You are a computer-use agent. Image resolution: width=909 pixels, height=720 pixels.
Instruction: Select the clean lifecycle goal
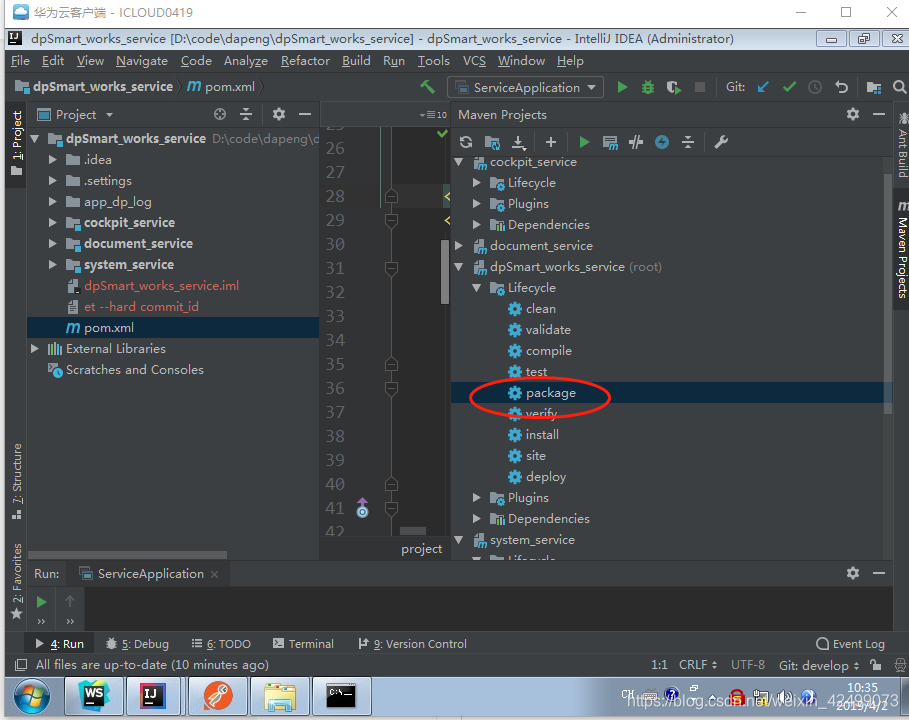[x=540, y=309]
